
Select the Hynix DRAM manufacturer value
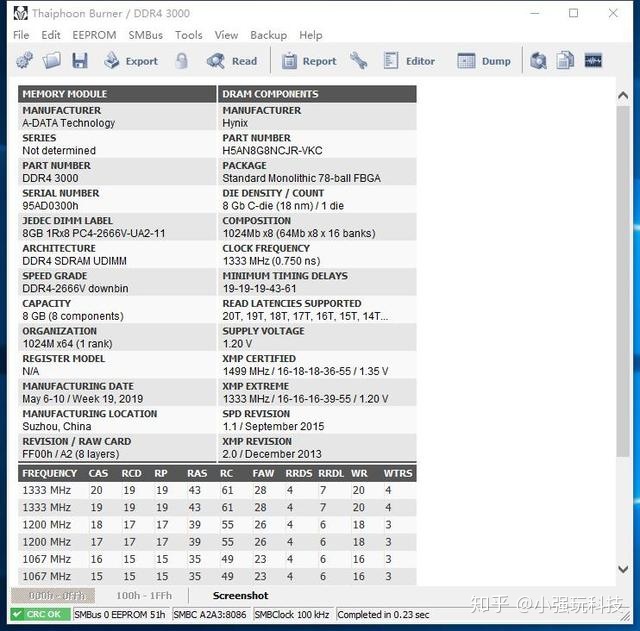click(235, 123)
